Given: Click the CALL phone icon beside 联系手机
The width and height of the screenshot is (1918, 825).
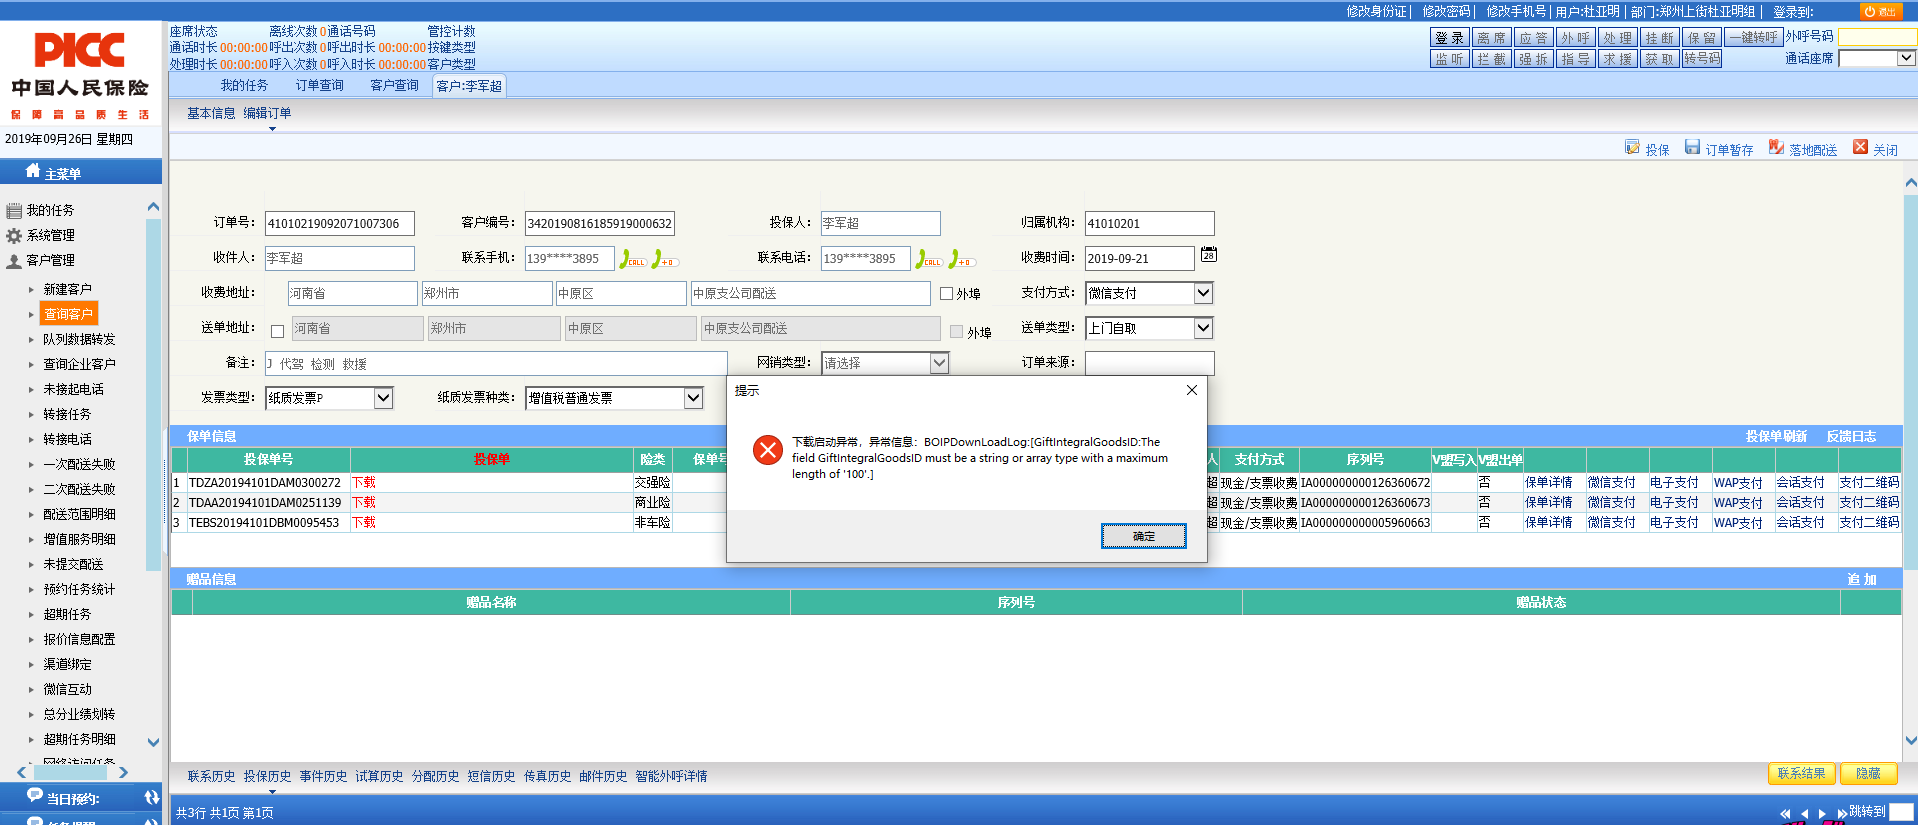Looking at the screenshot, I should (632, 259).
